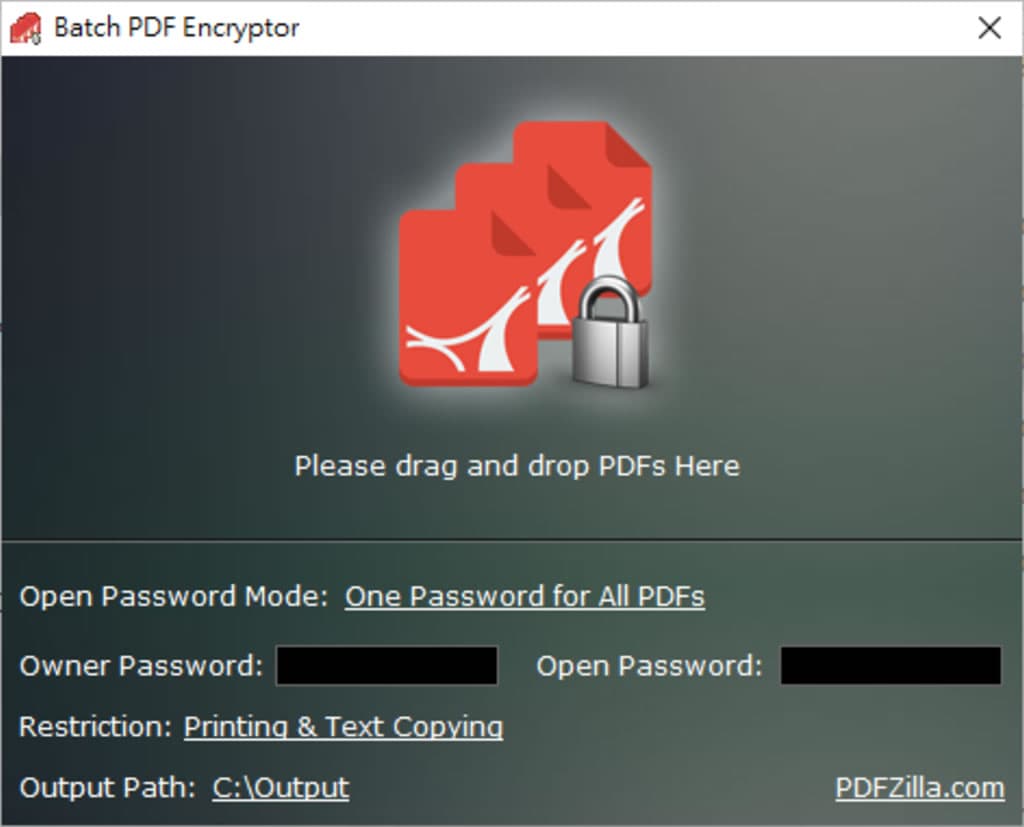Close the Batch PDF Encryptor window

(x=989, y=28)
